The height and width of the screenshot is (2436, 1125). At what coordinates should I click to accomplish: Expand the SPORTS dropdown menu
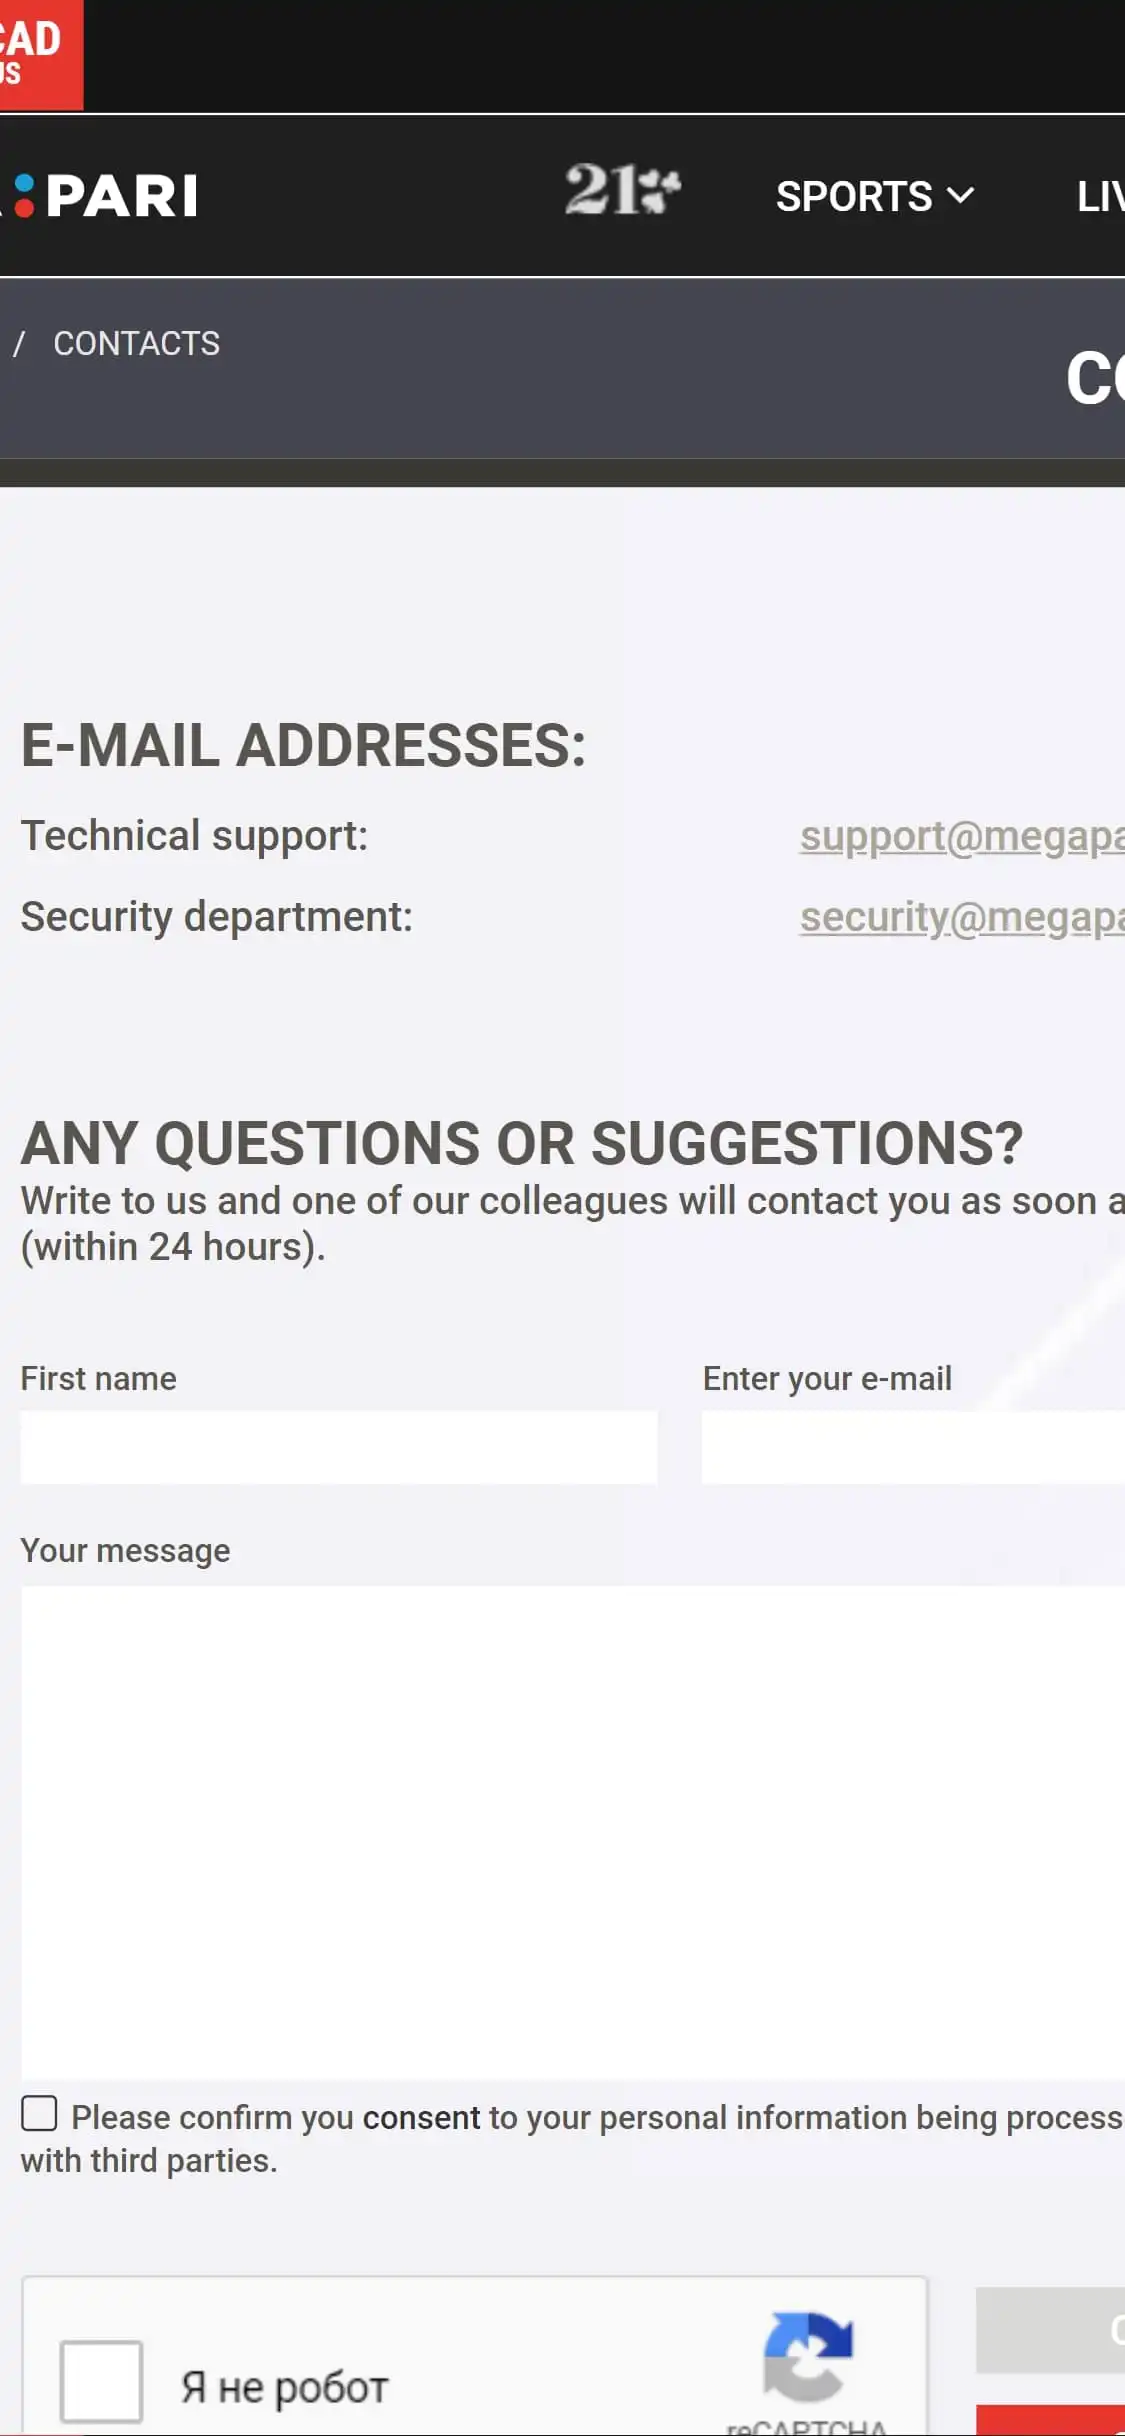point(874,196)
